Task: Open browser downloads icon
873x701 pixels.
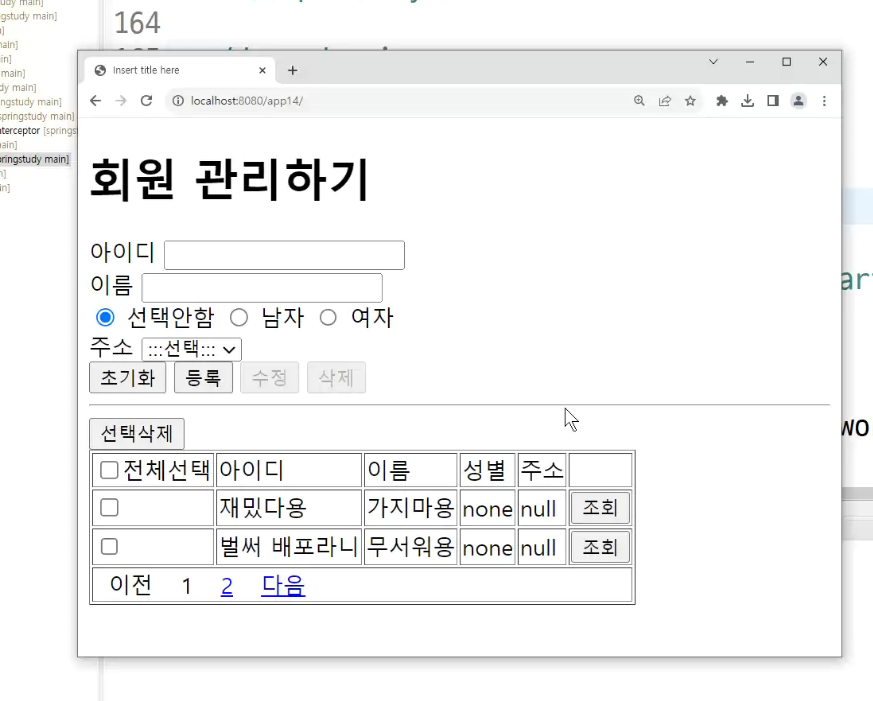Action: point(748,101)
